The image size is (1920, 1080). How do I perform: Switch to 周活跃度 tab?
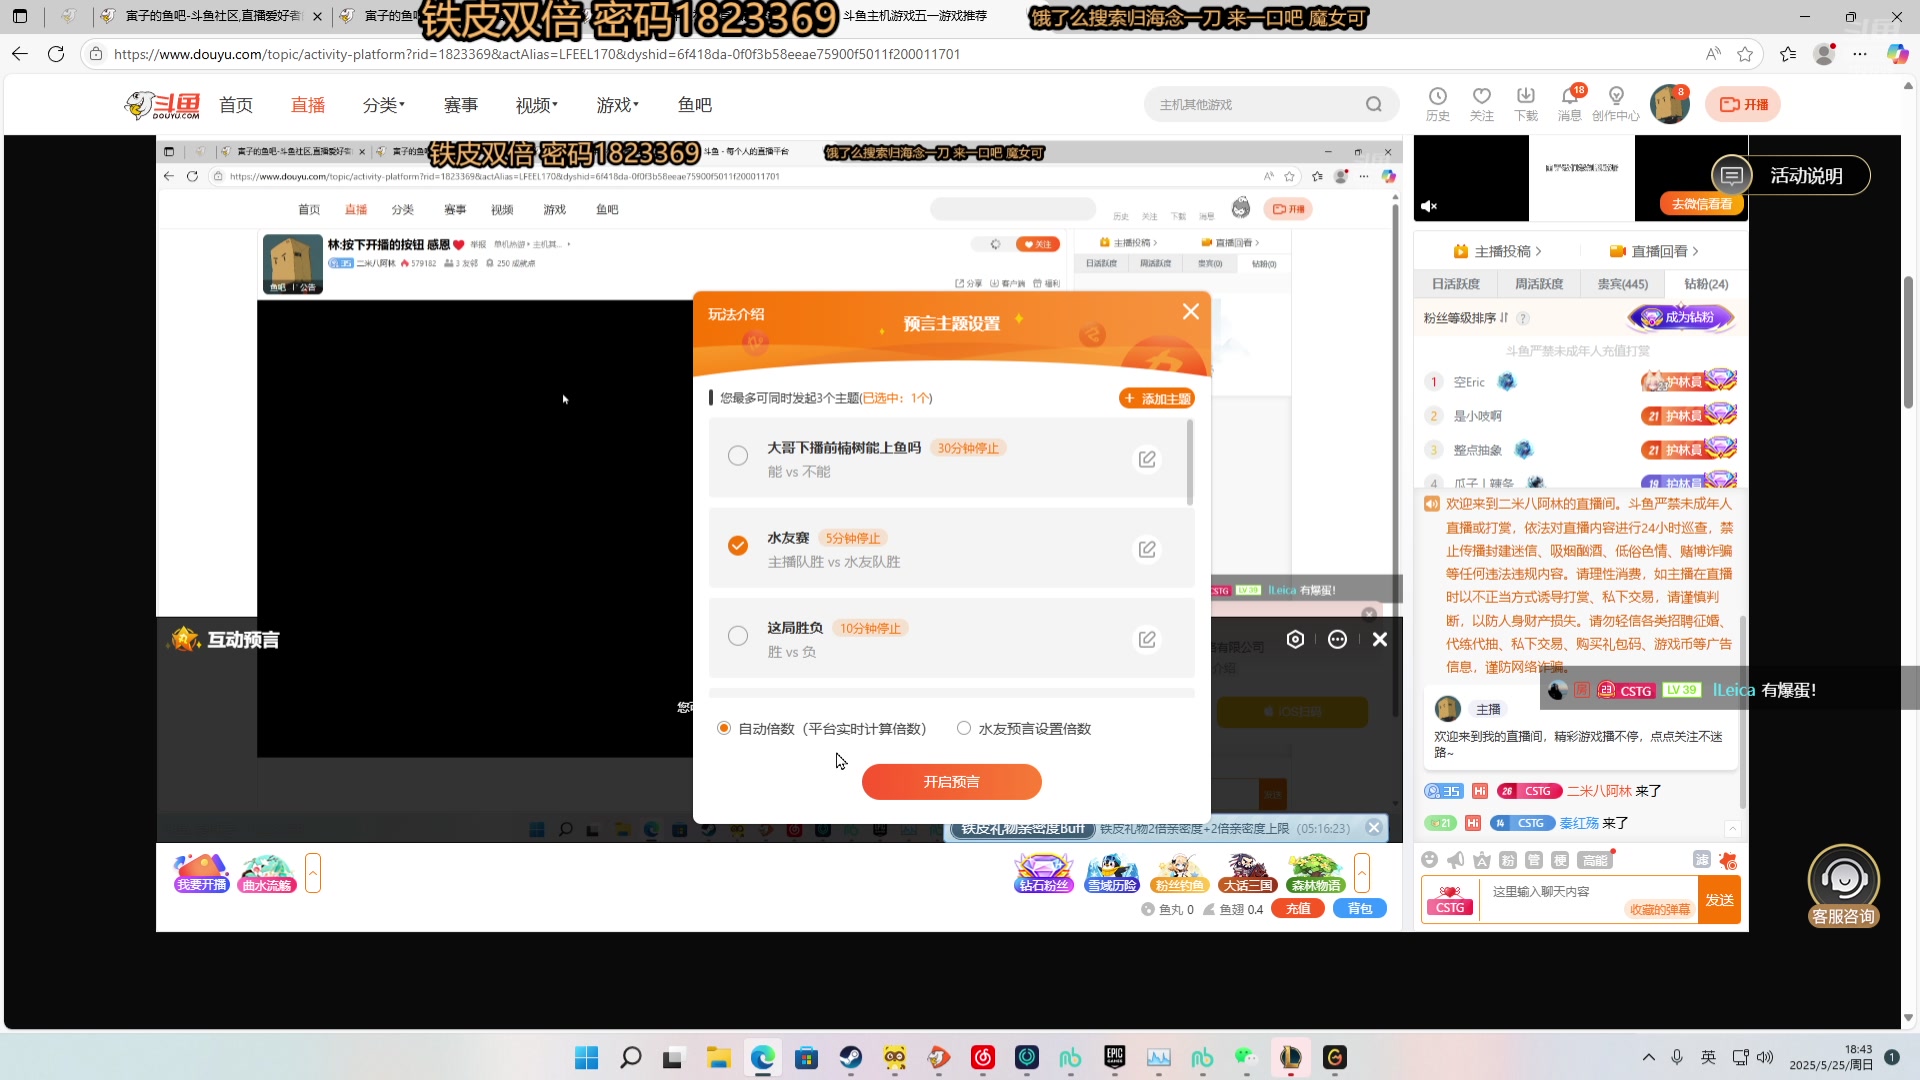1538,284
